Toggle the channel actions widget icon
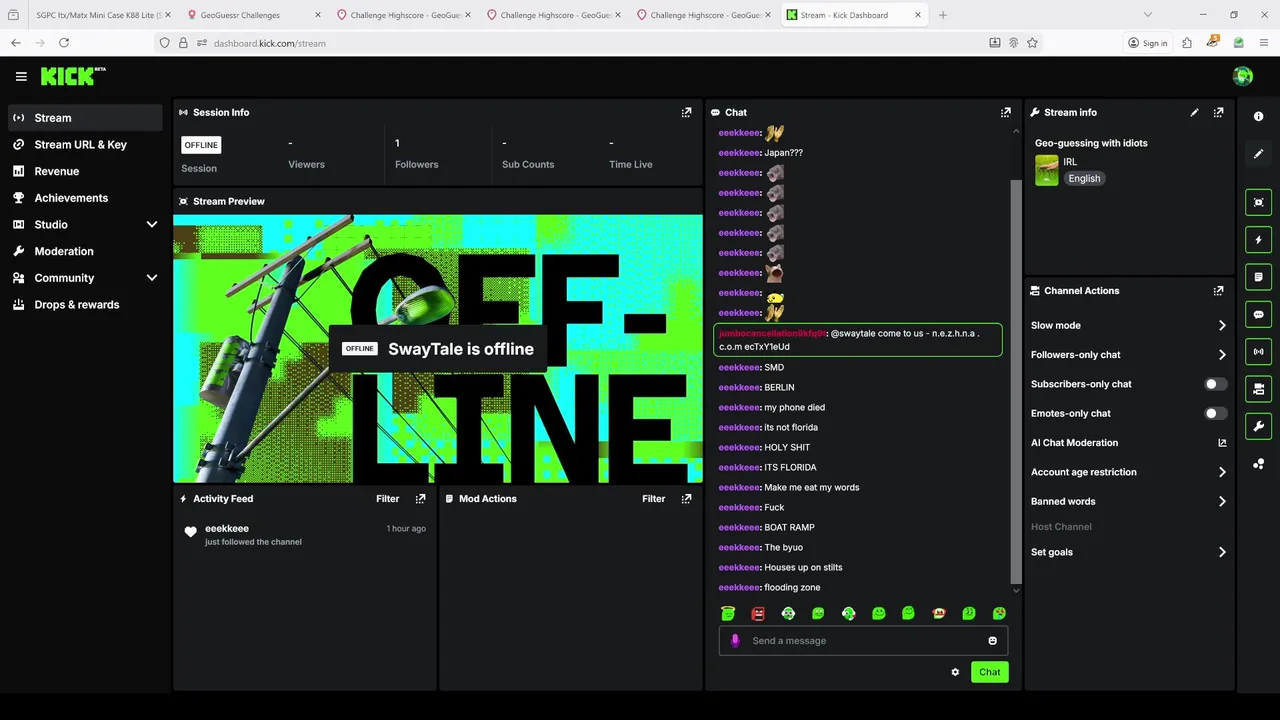This screenshot has width=1280, height=720. pos(1258,389)
